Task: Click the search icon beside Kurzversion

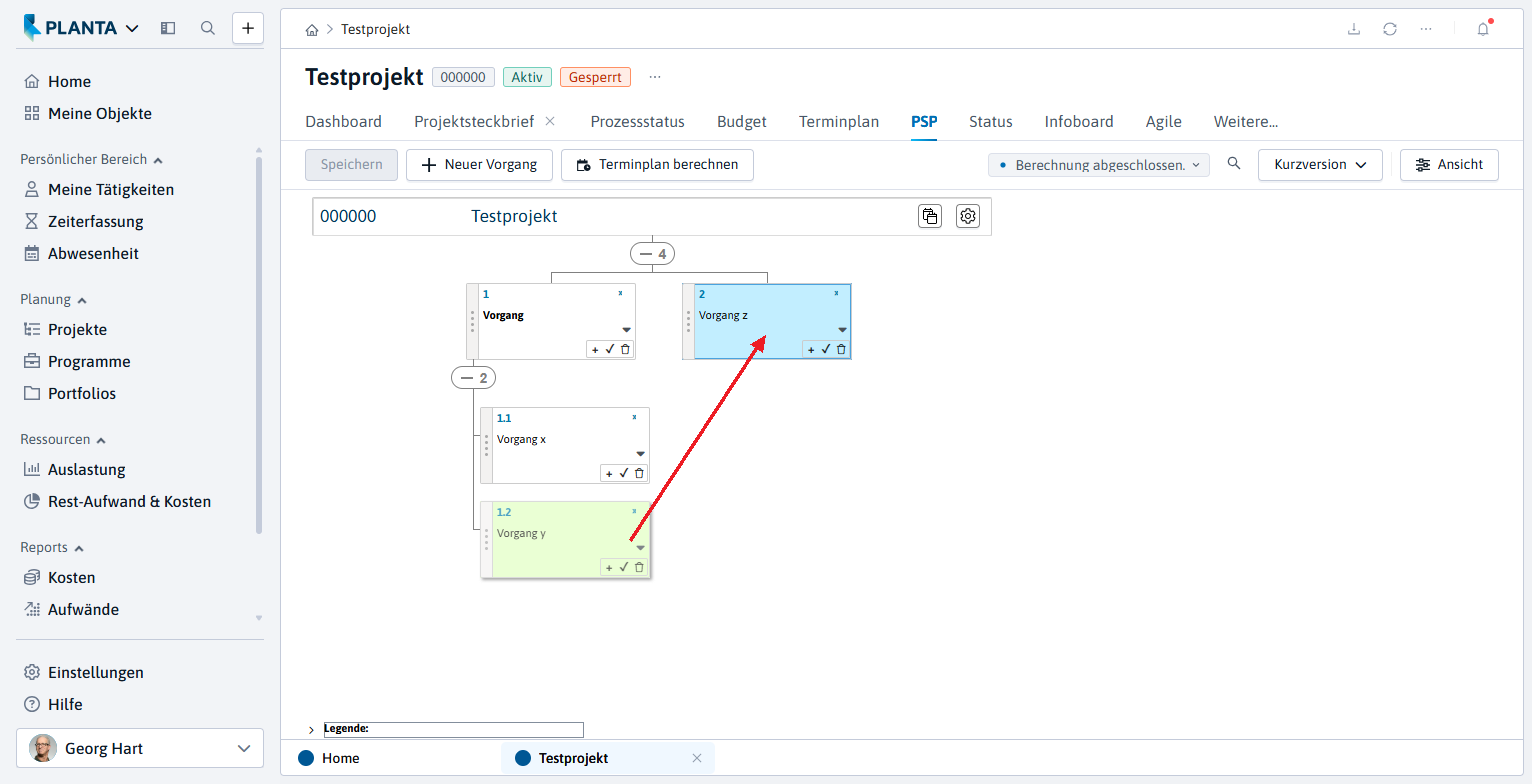Action: (1234, 164)
